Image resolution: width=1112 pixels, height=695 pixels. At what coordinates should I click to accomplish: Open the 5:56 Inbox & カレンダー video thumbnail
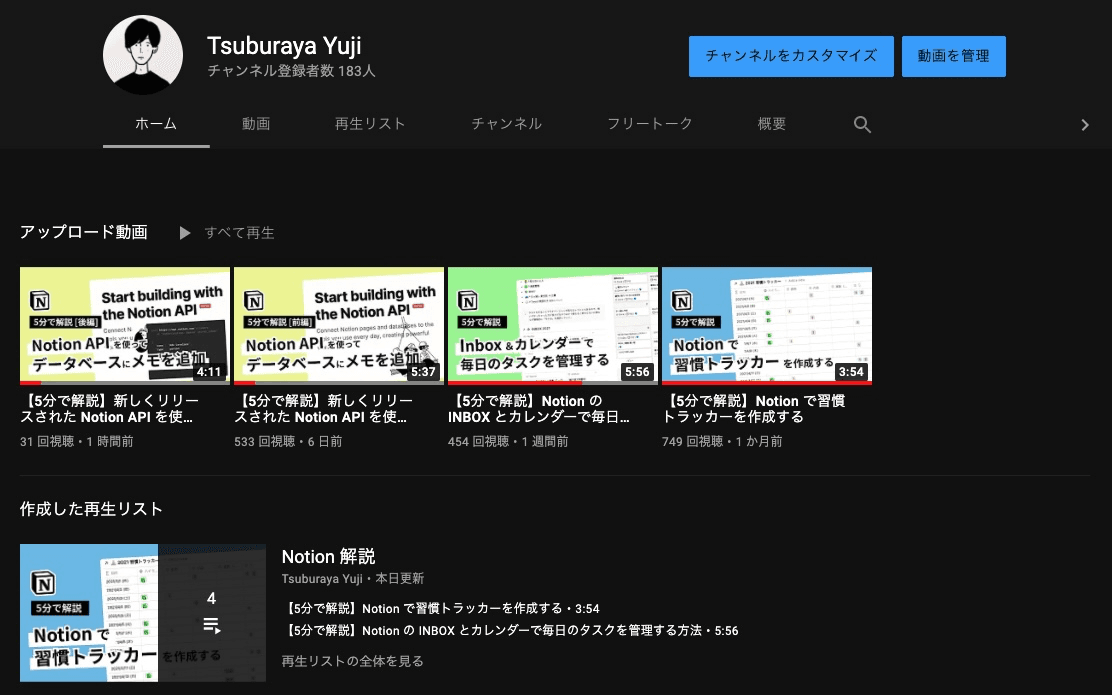pos(552,326)
